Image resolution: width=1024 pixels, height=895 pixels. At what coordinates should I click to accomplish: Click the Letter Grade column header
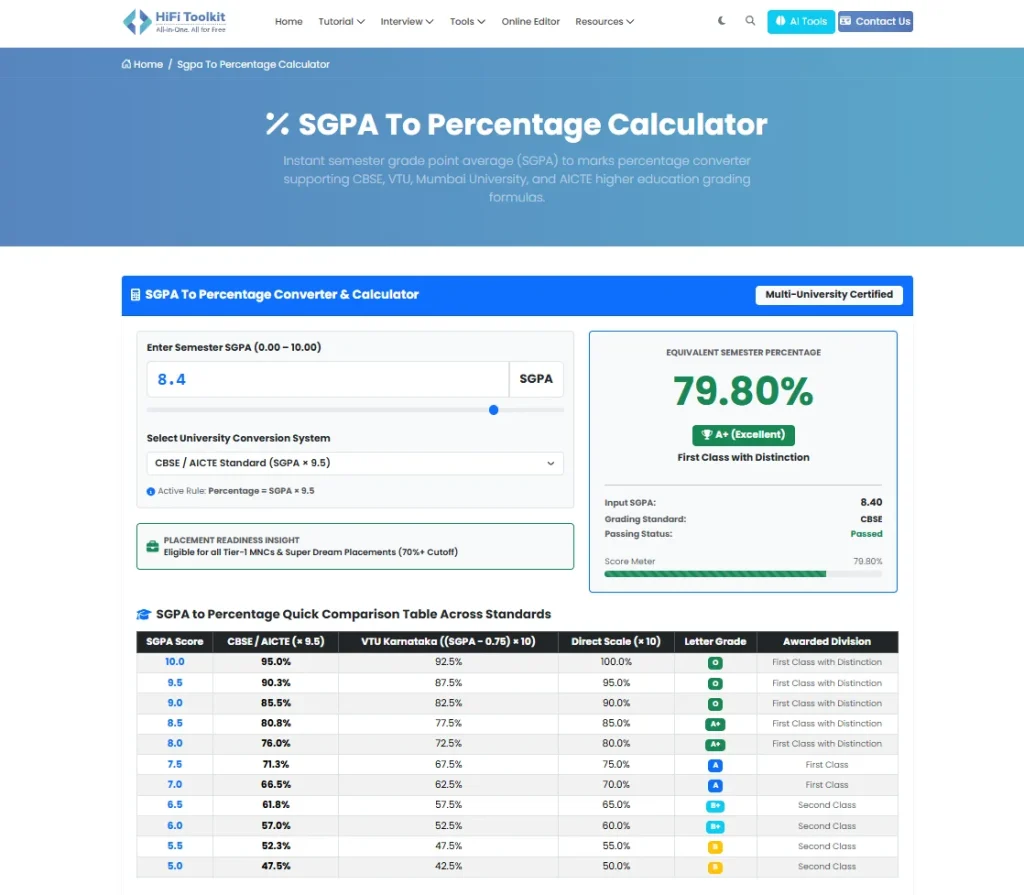(715, 642)
